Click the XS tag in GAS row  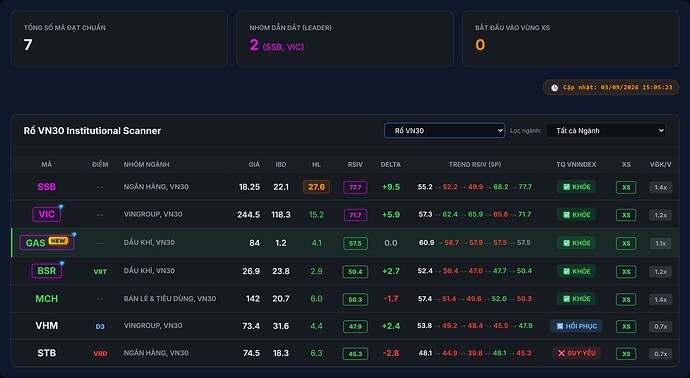point(626,243)
